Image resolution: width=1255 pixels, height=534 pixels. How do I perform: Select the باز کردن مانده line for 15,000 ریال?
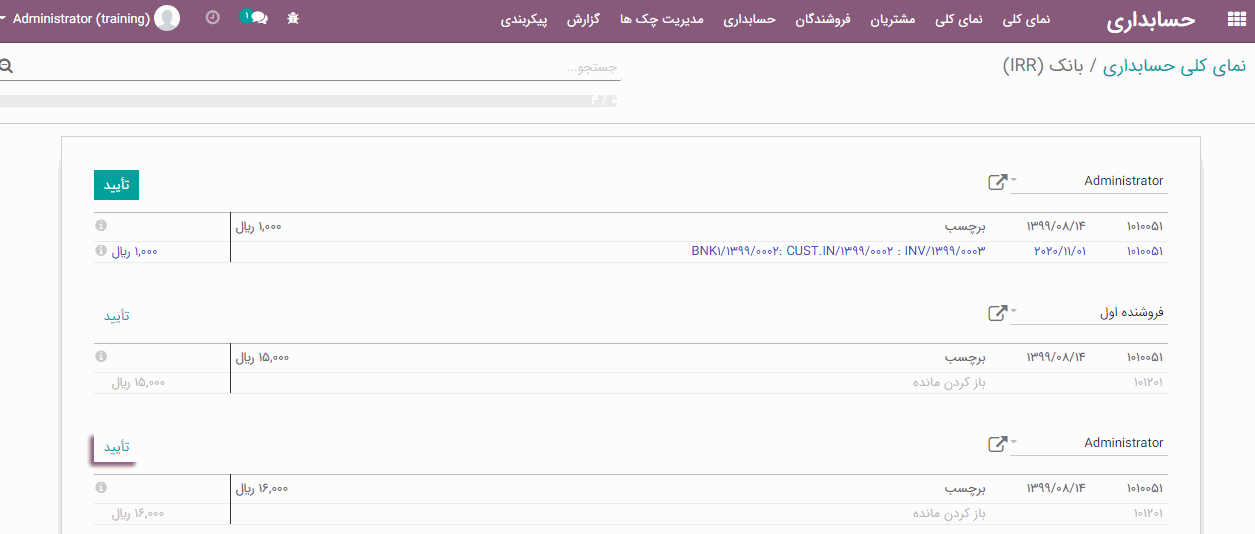[x=948, y=383]
